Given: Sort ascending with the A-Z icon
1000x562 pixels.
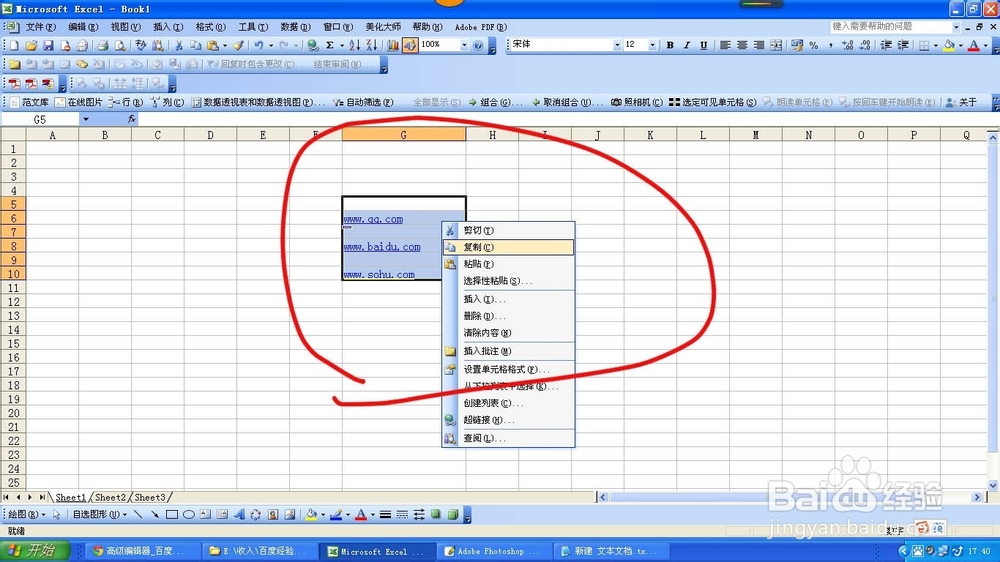Looking at the screenshot, I should tap(355, 45).
